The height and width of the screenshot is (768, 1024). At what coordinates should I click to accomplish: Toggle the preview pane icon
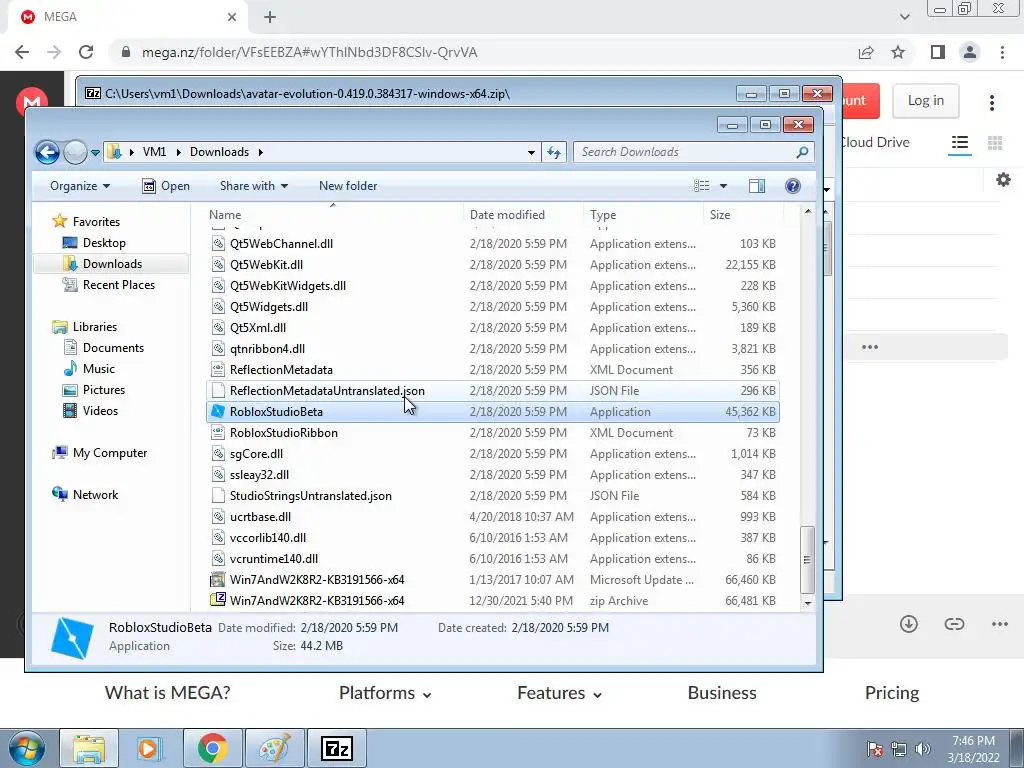[757, 186]
